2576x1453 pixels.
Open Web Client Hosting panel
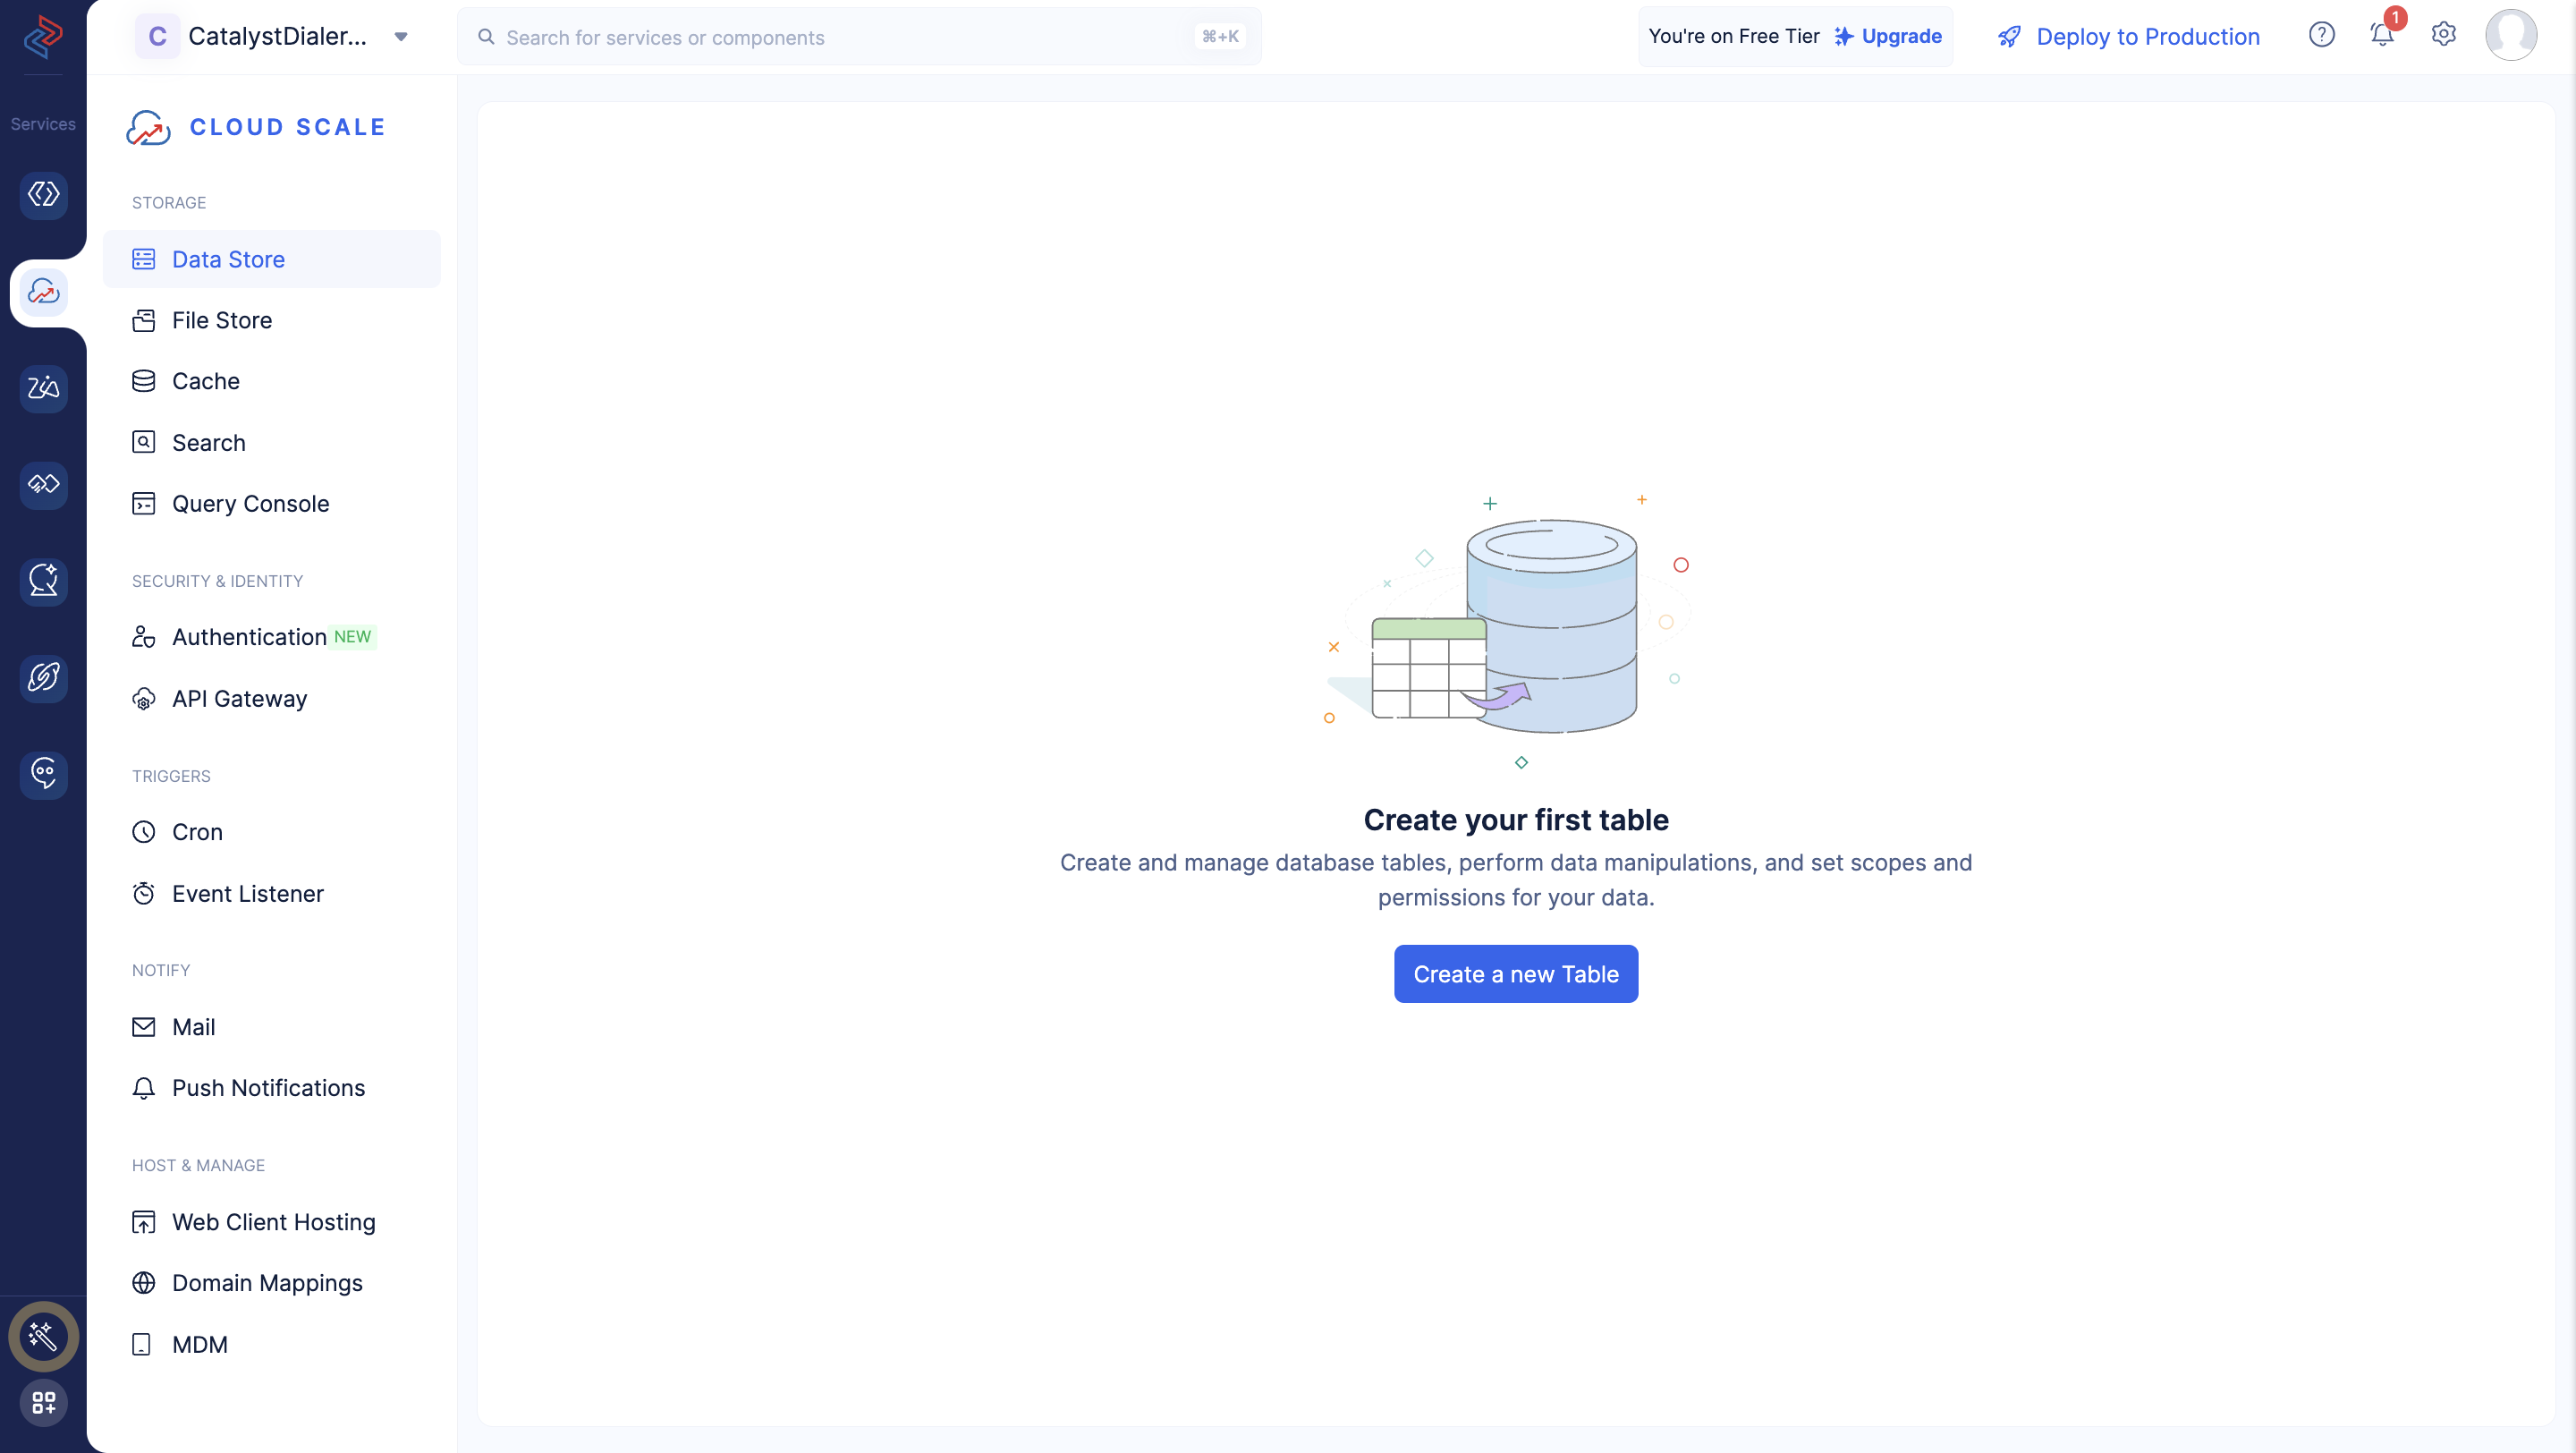click(x=273, y=1221)
